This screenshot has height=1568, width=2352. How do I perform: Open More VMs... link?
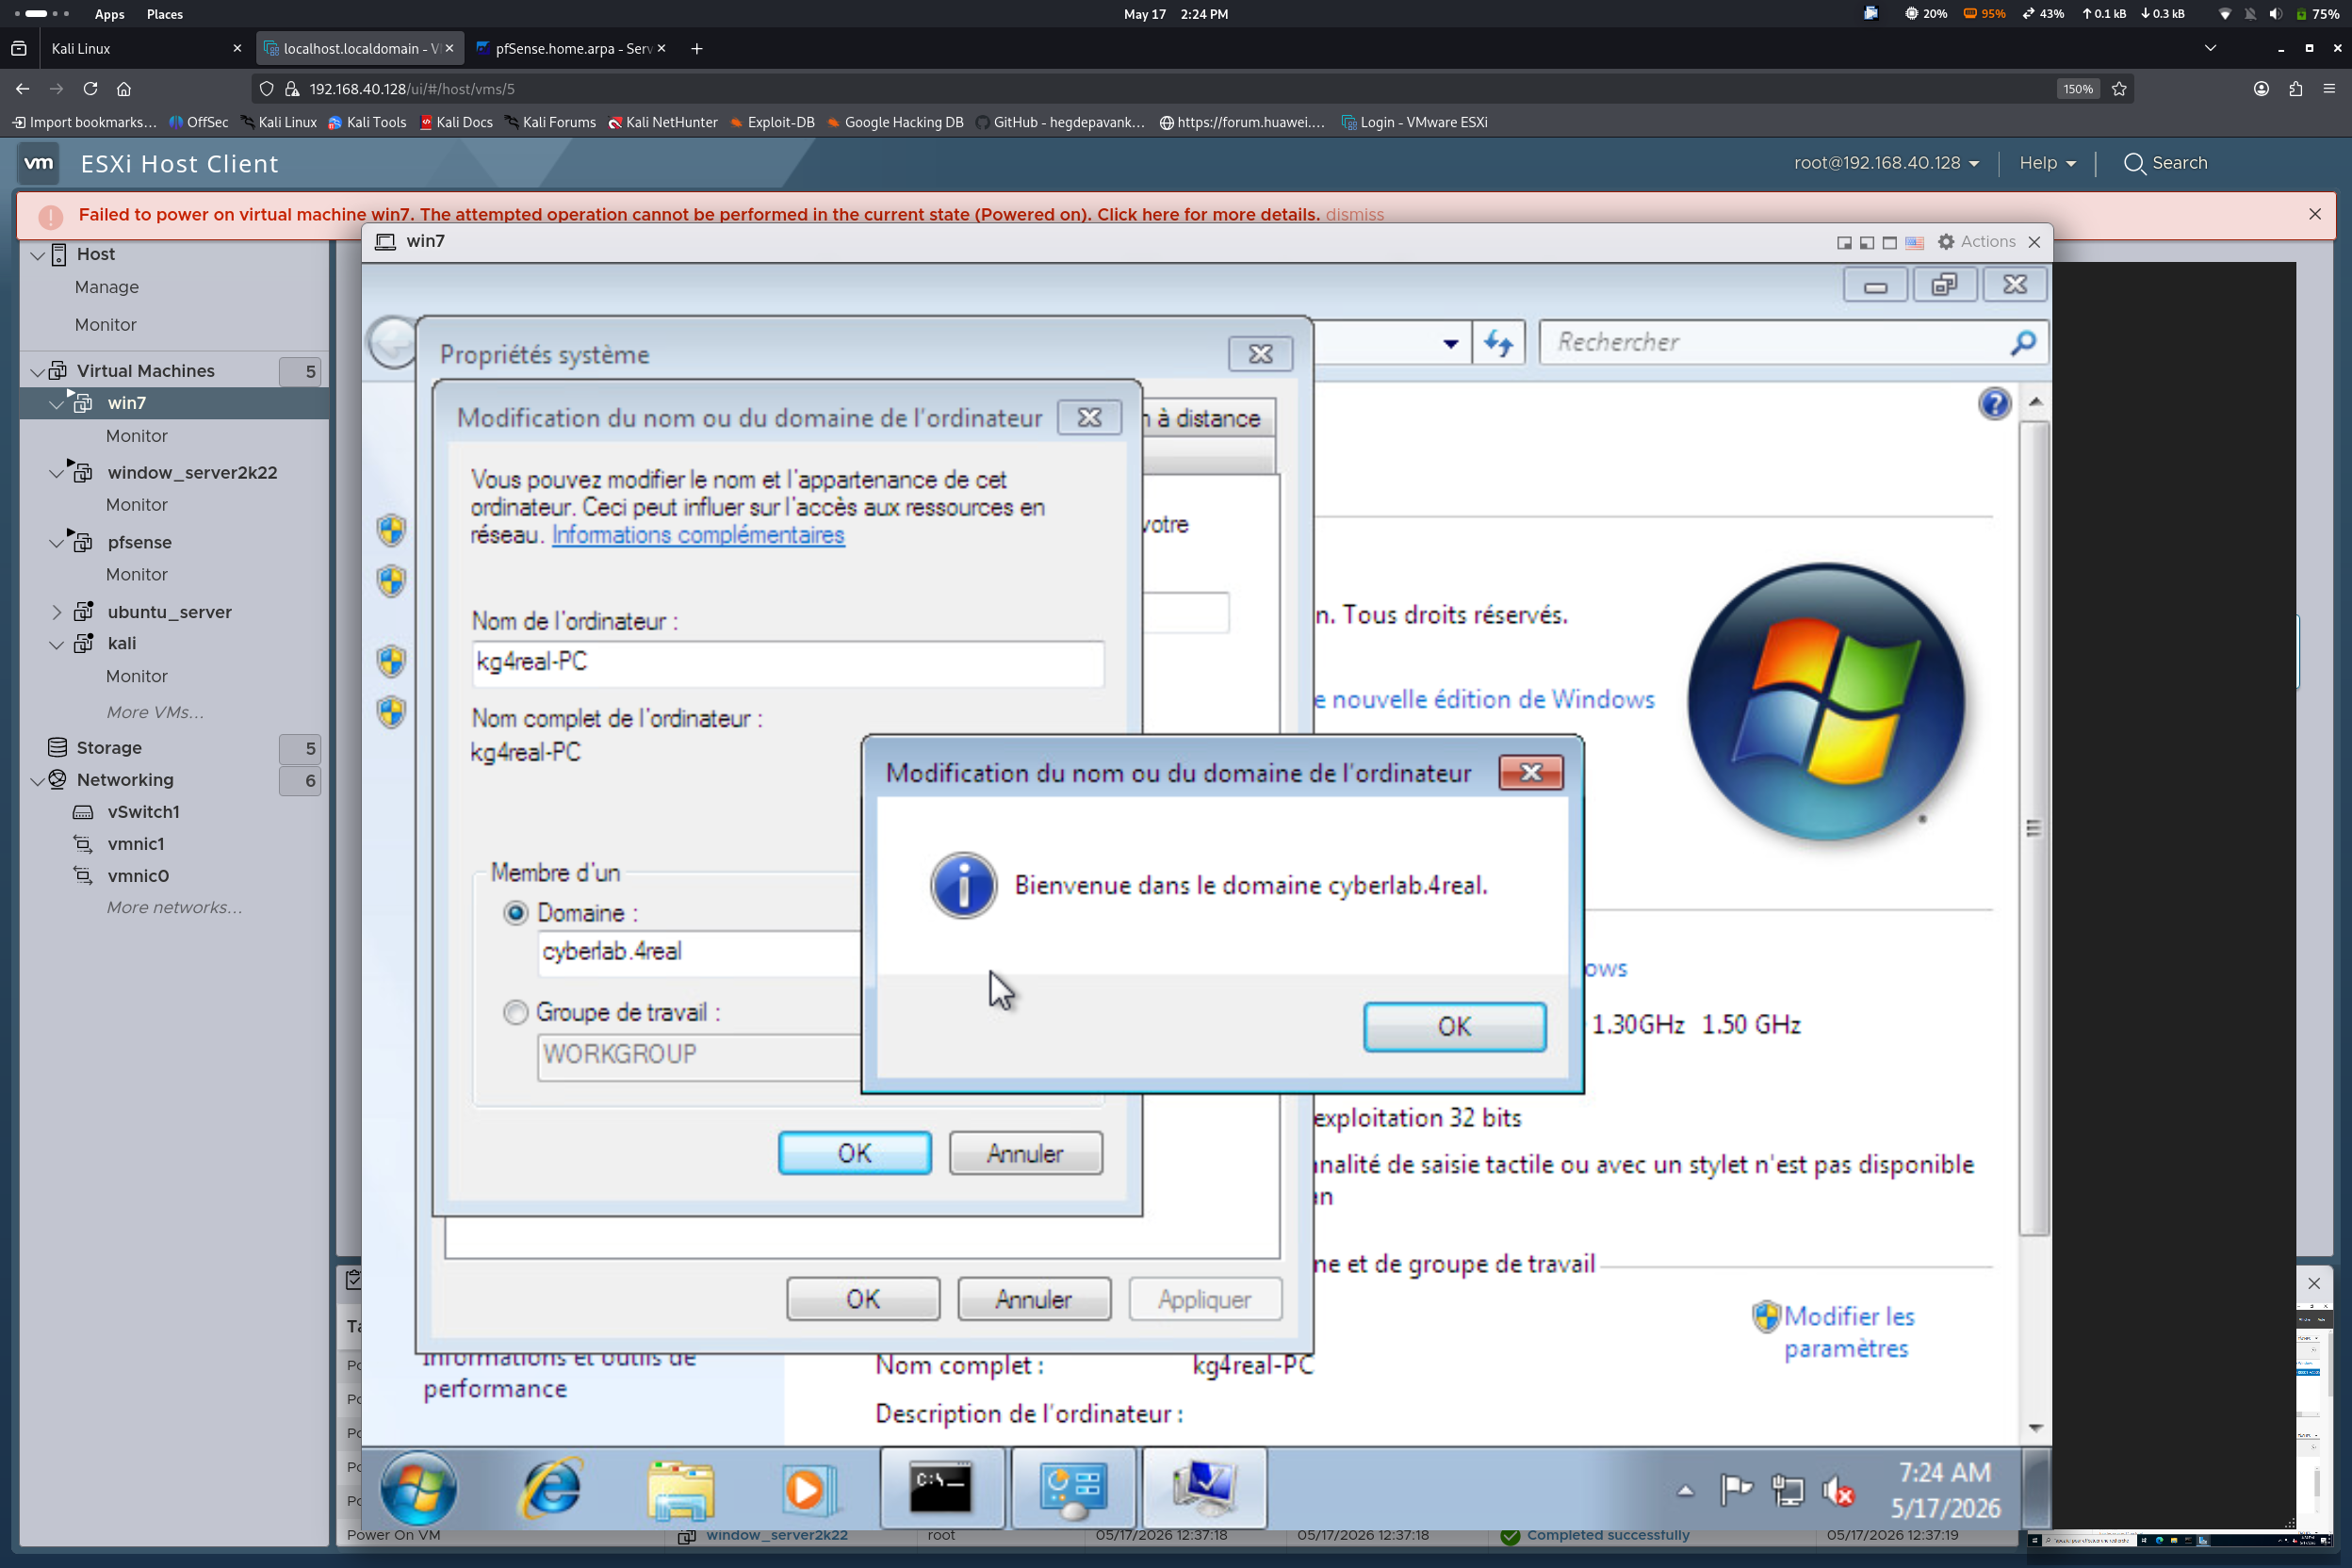click(155, 713)
